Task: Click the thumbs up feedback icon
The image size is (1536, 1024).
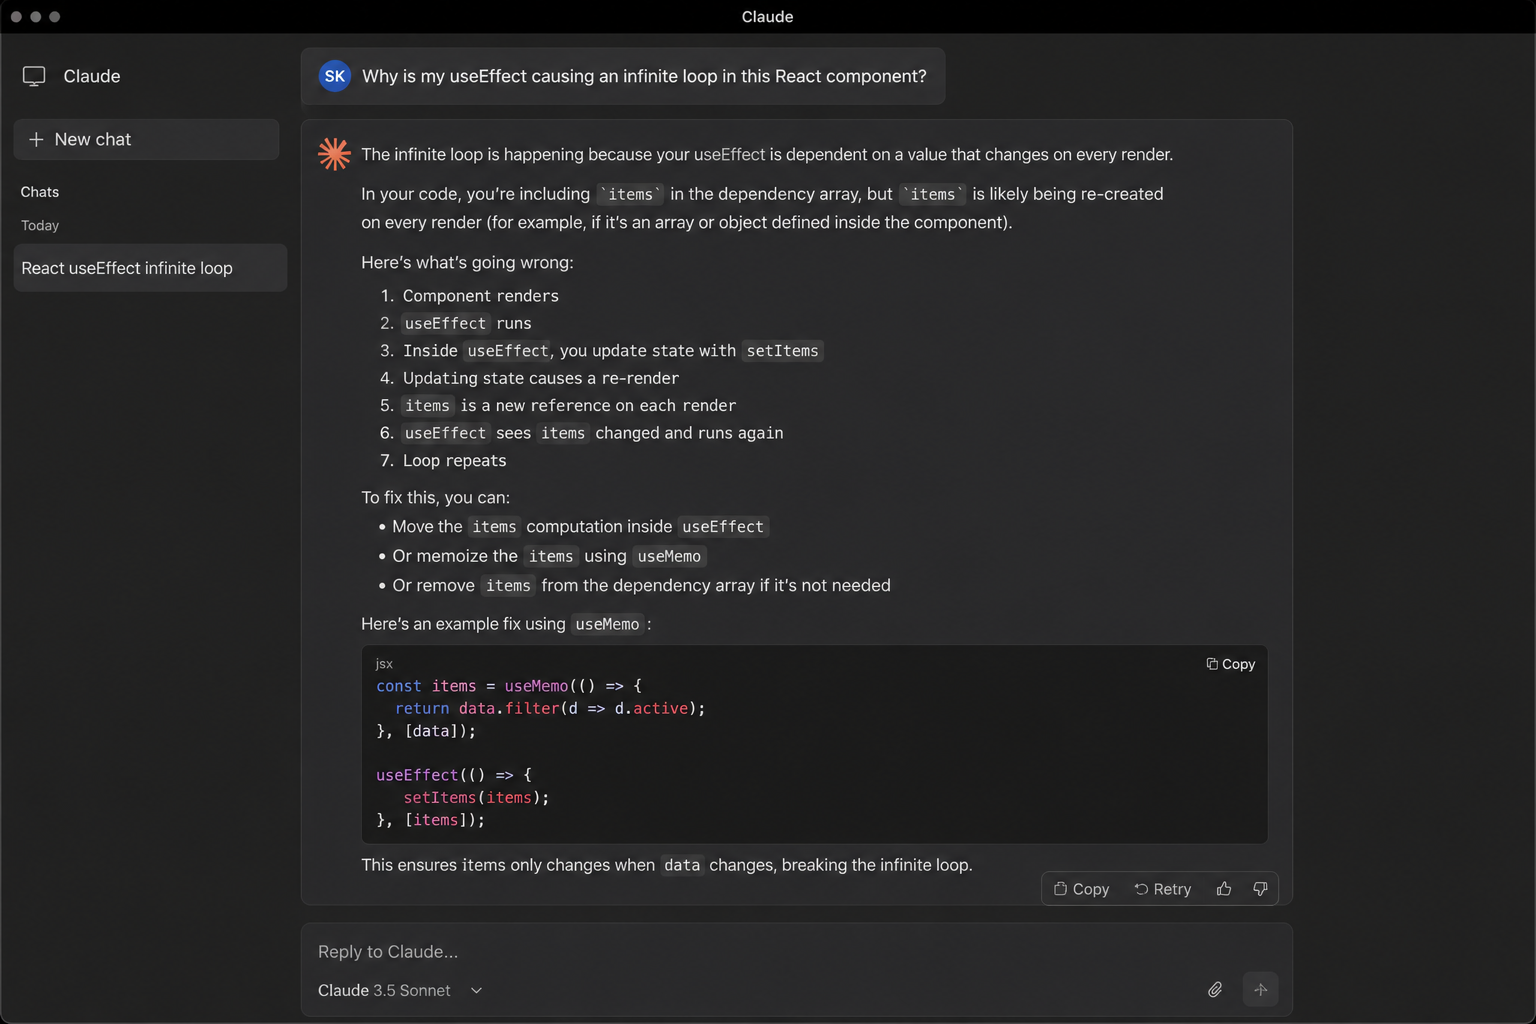Action: click(x=1223, y=889)
